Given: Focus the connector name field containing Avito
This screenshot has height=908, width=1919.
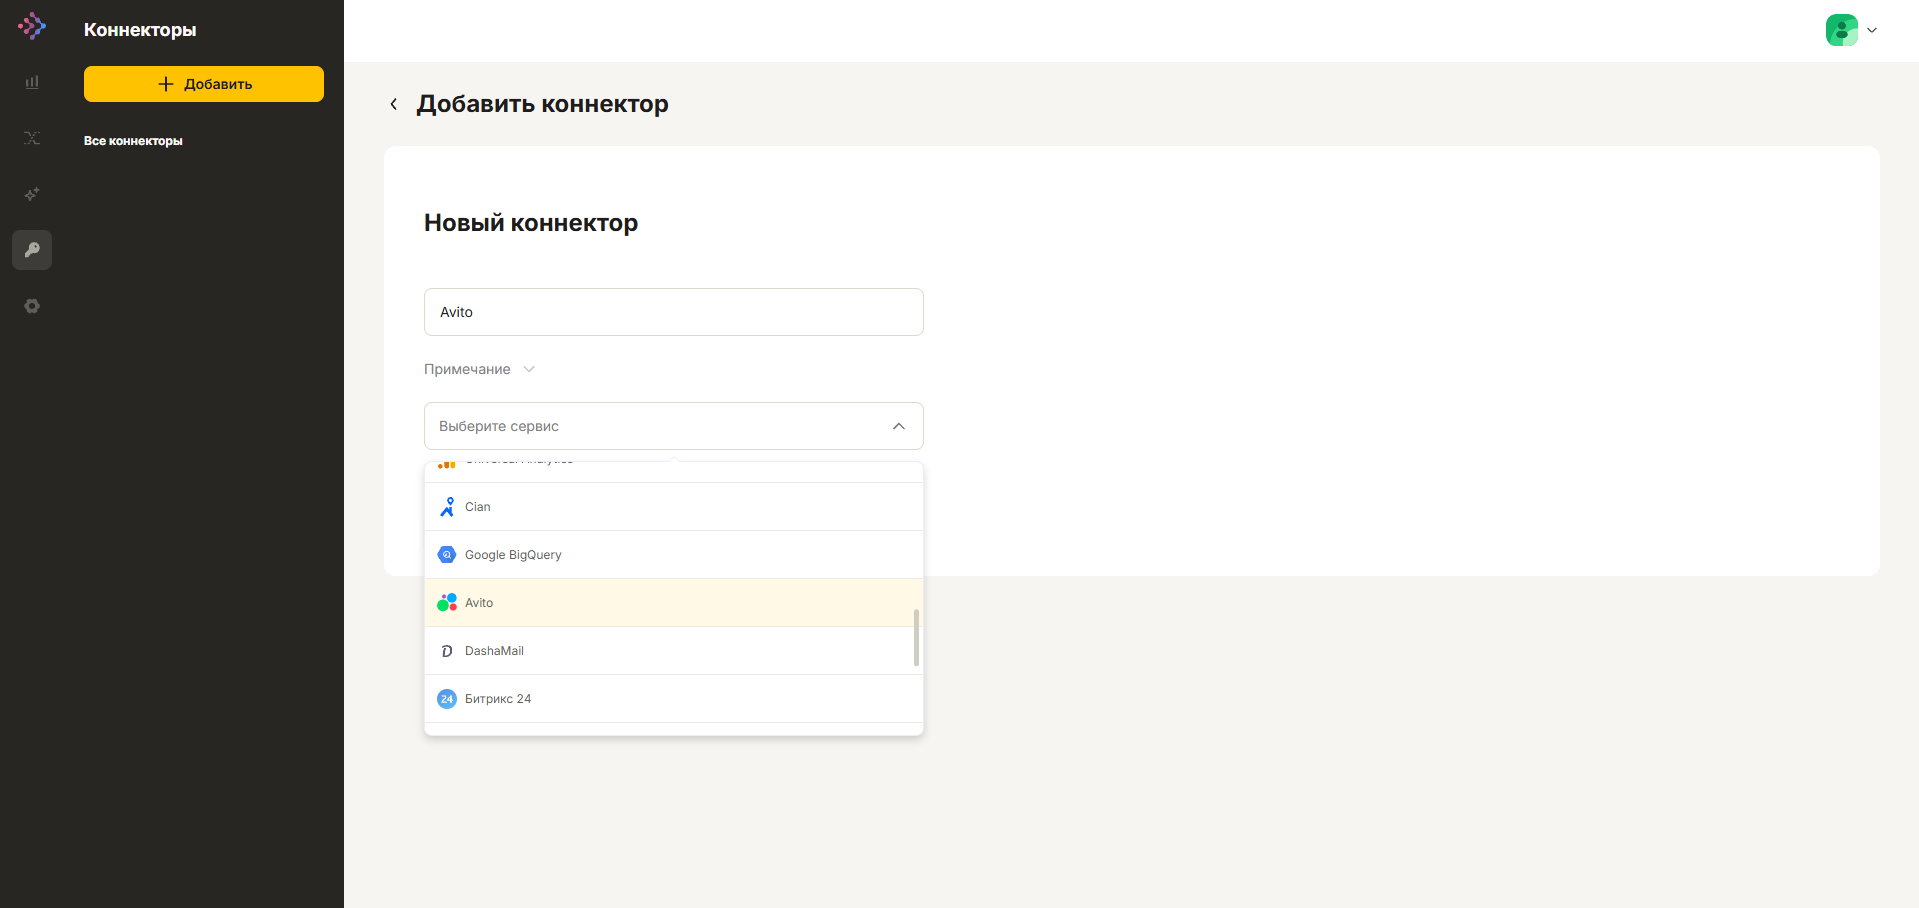Looking at the screenshot, I should [x=674, y=312].
